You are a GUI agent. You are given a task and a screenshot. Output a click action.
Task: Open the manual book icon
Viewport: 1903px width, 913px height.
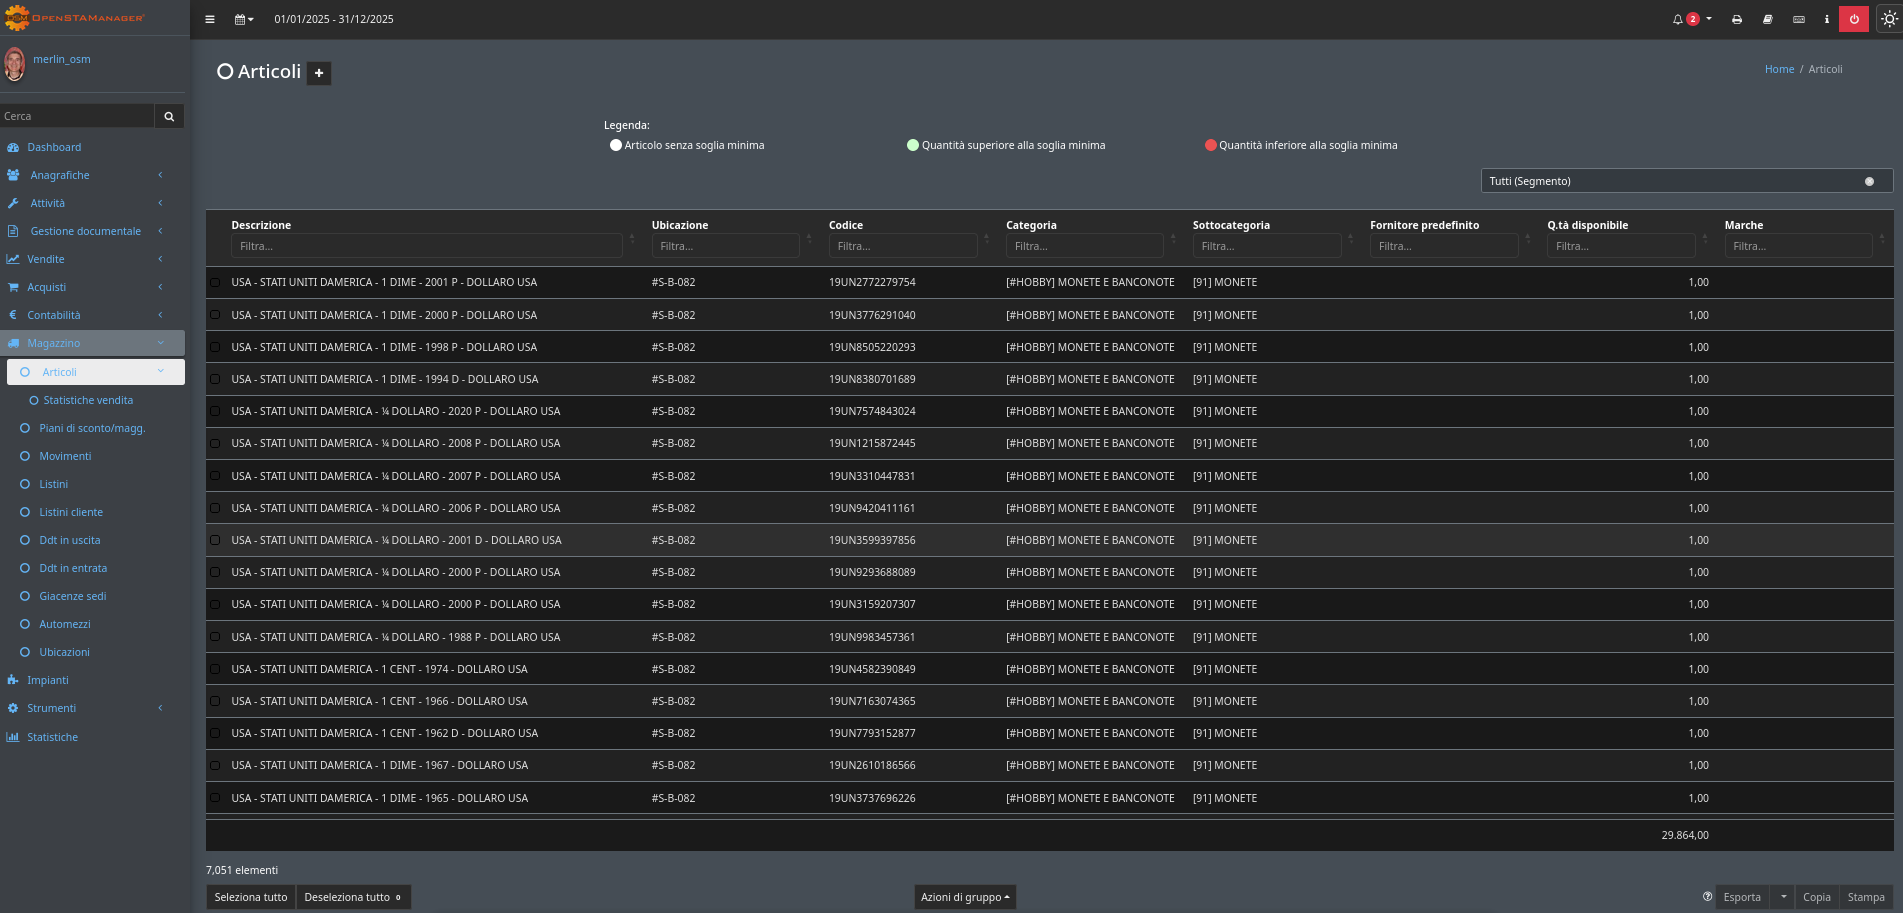point(1767,19)
